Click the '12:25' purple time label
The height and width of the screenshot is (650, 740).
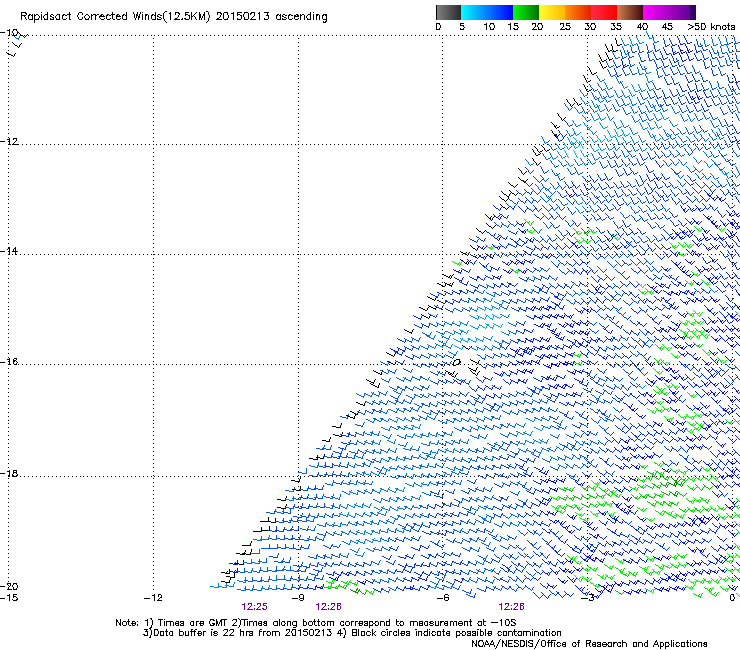(x=254, y=607)
